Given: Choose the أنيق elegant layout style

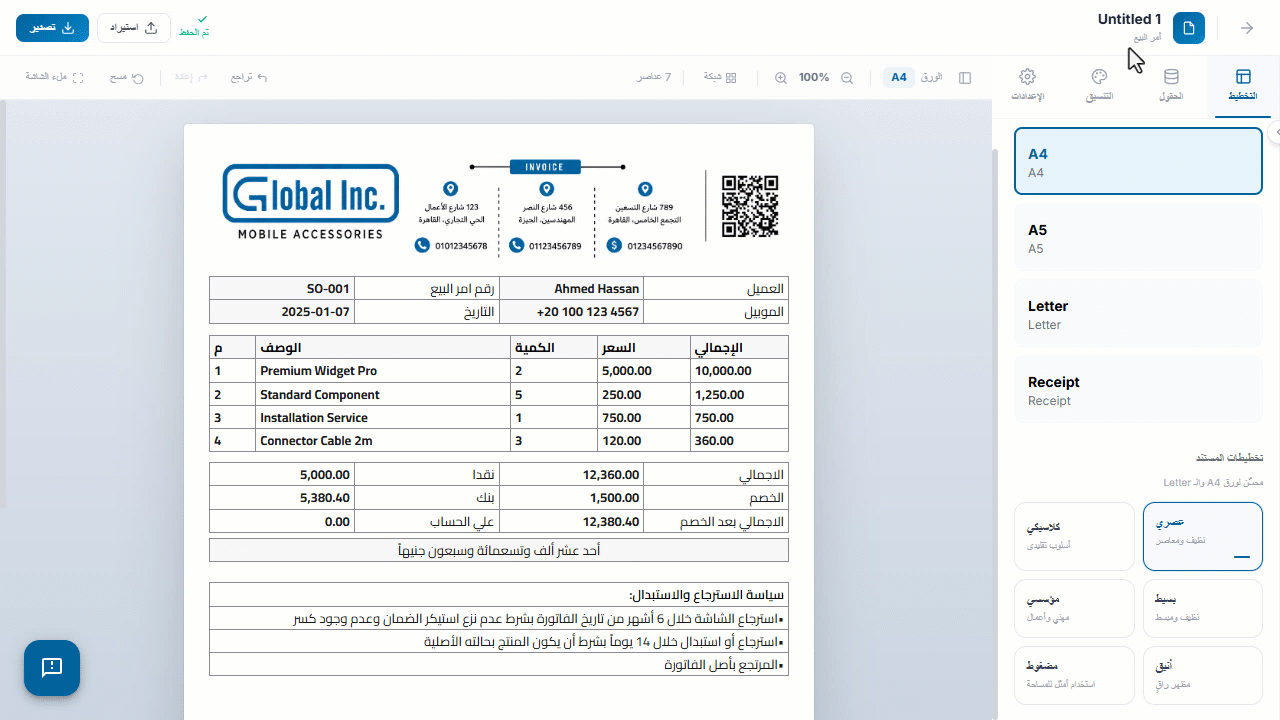Looking at the screenshot, I should [1203, 675].
